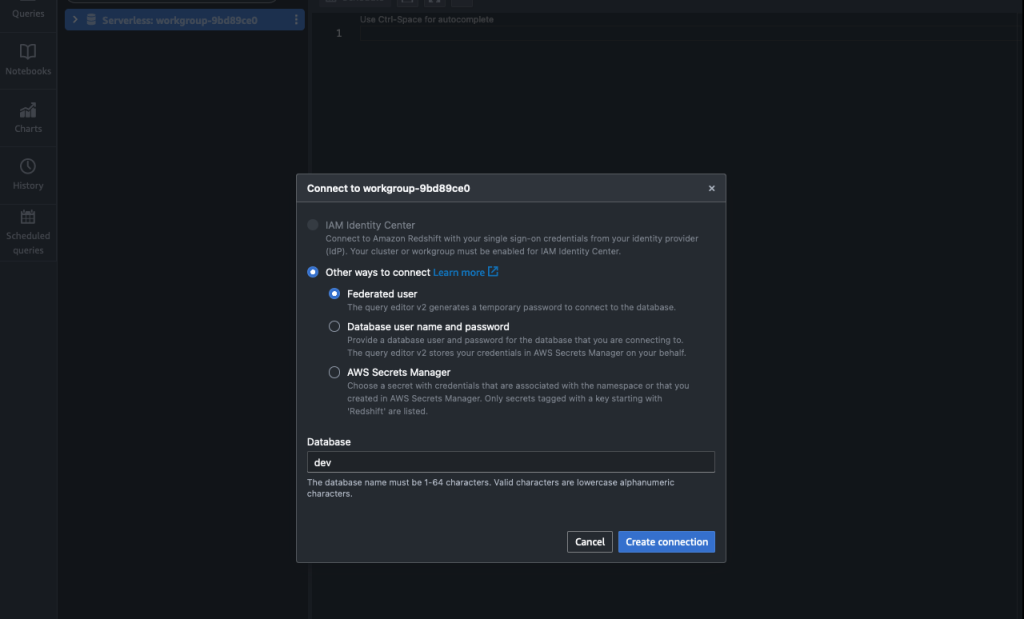Click the database icon beside Serverless workgroup

91,20
